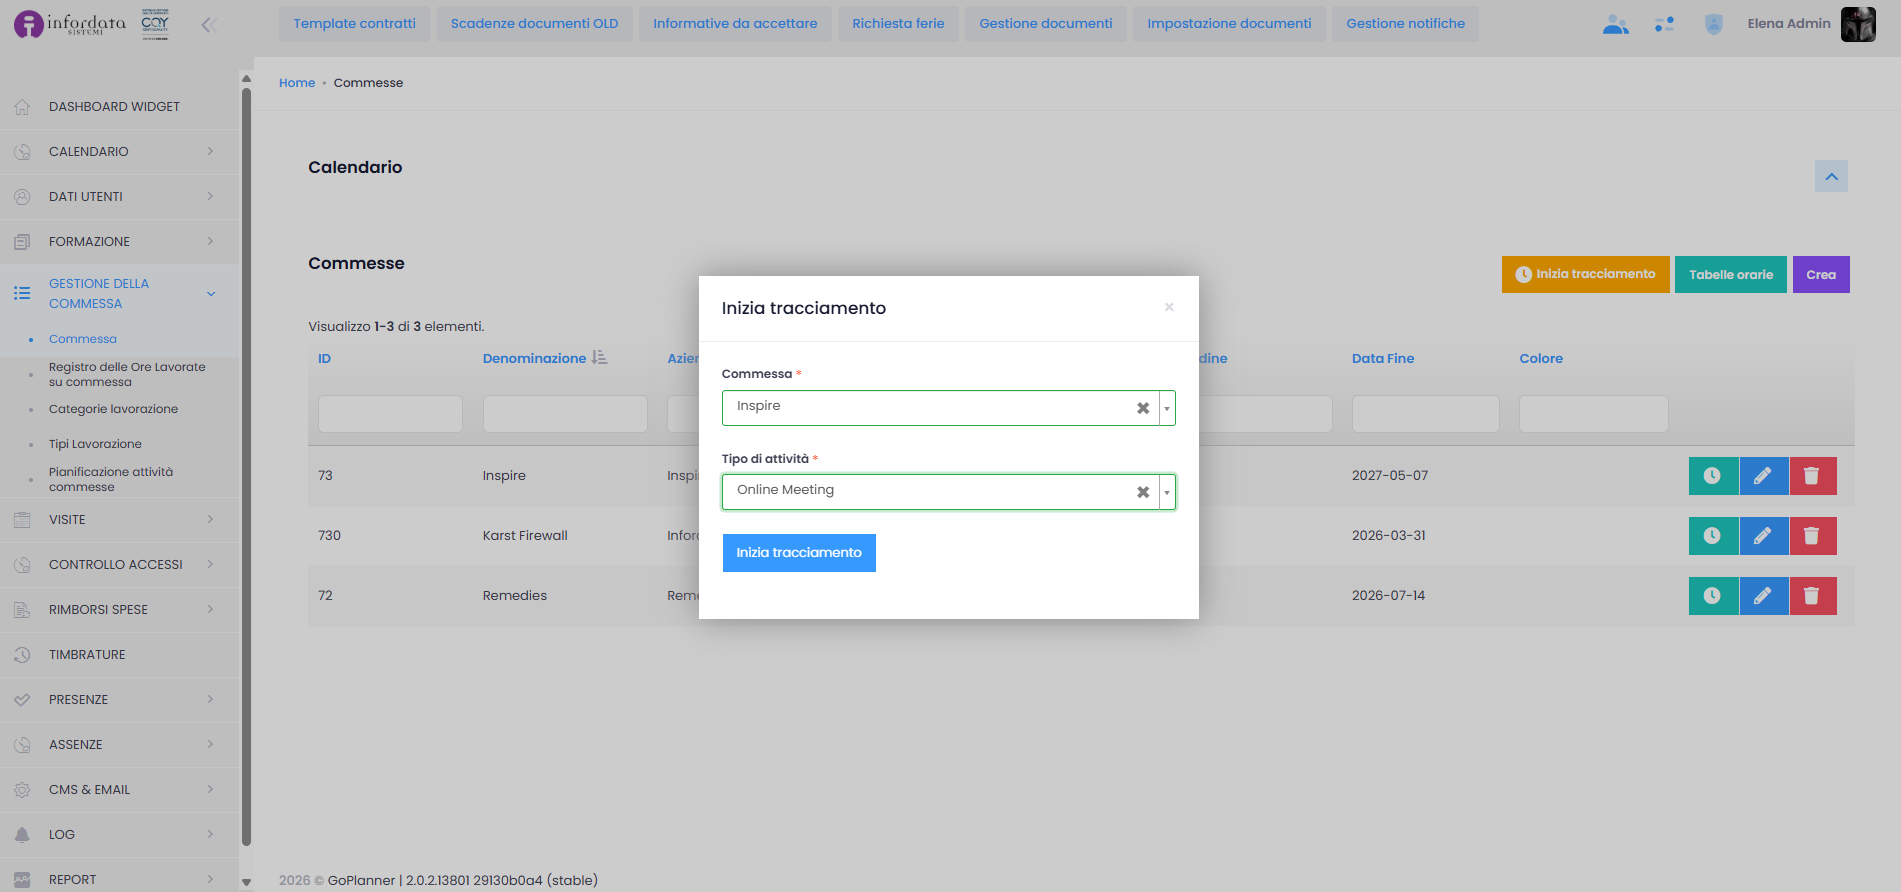Screen dimensions: 1901x892
Task: Open the Richiesta ferie tab
Action: pyautogui.click(x=898, y=24)
